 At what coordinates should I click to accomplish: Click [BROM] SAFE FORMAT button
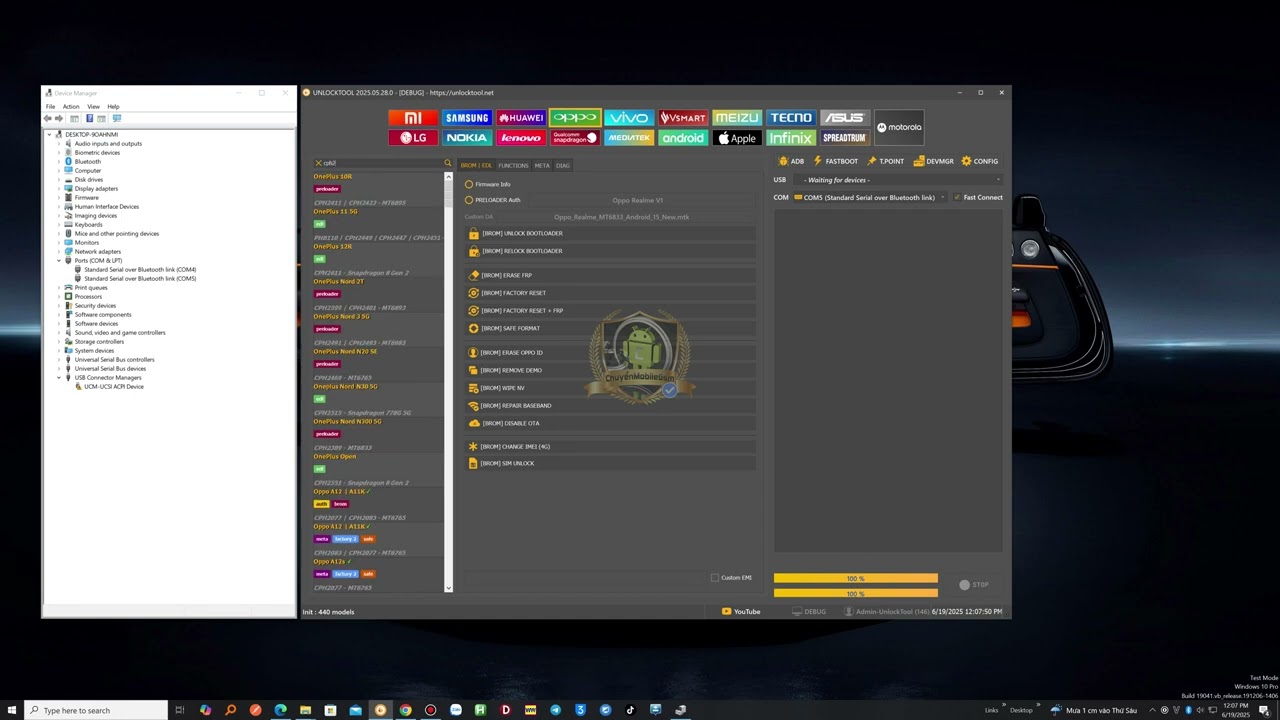610,328
